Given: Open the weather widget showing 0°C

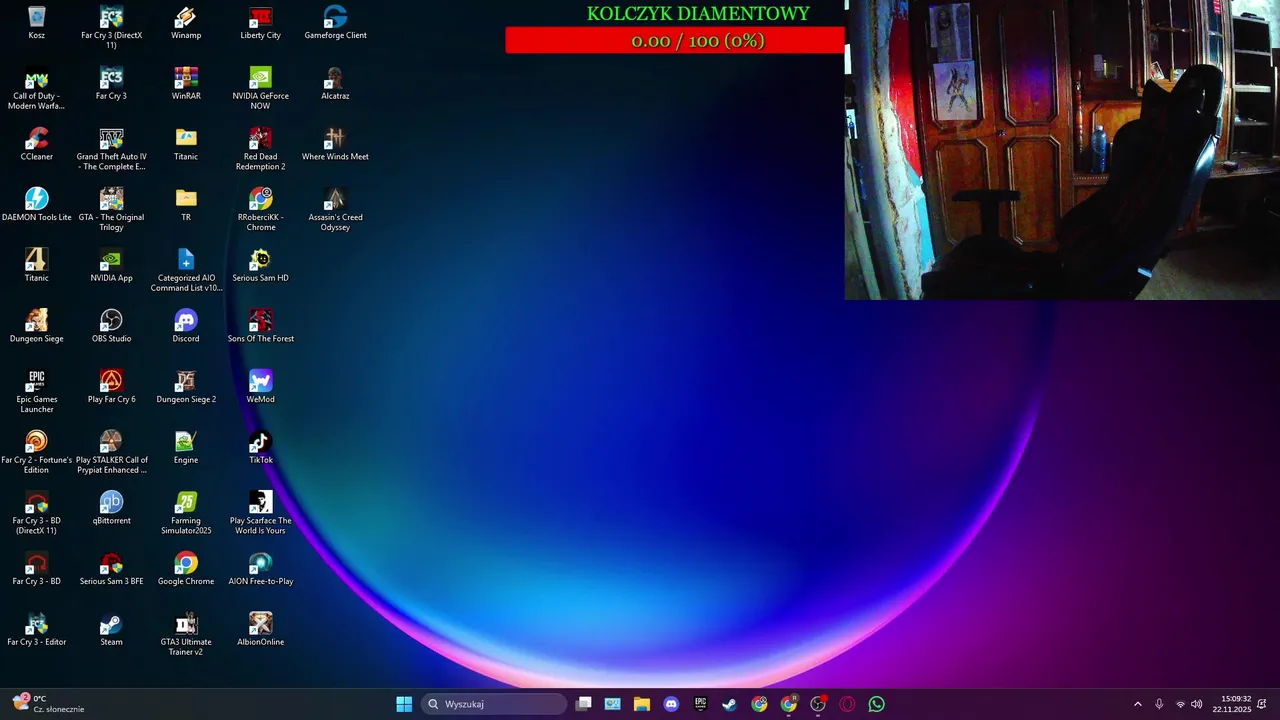Looking at the screenshot, I should click(x=48, y=704).
